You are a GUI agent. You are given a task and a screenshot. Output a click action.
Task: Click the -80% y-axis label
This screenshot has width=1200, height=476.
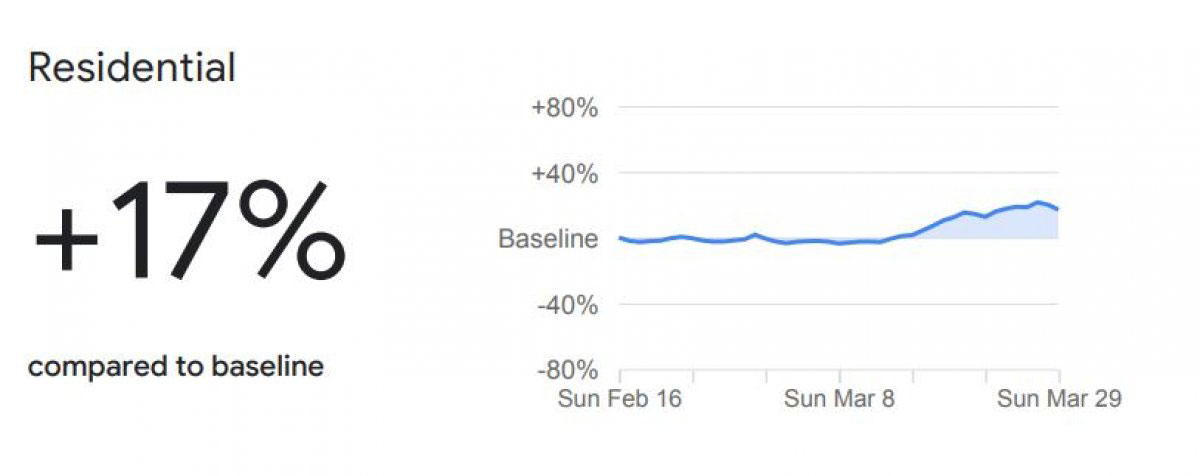point(567,371)
